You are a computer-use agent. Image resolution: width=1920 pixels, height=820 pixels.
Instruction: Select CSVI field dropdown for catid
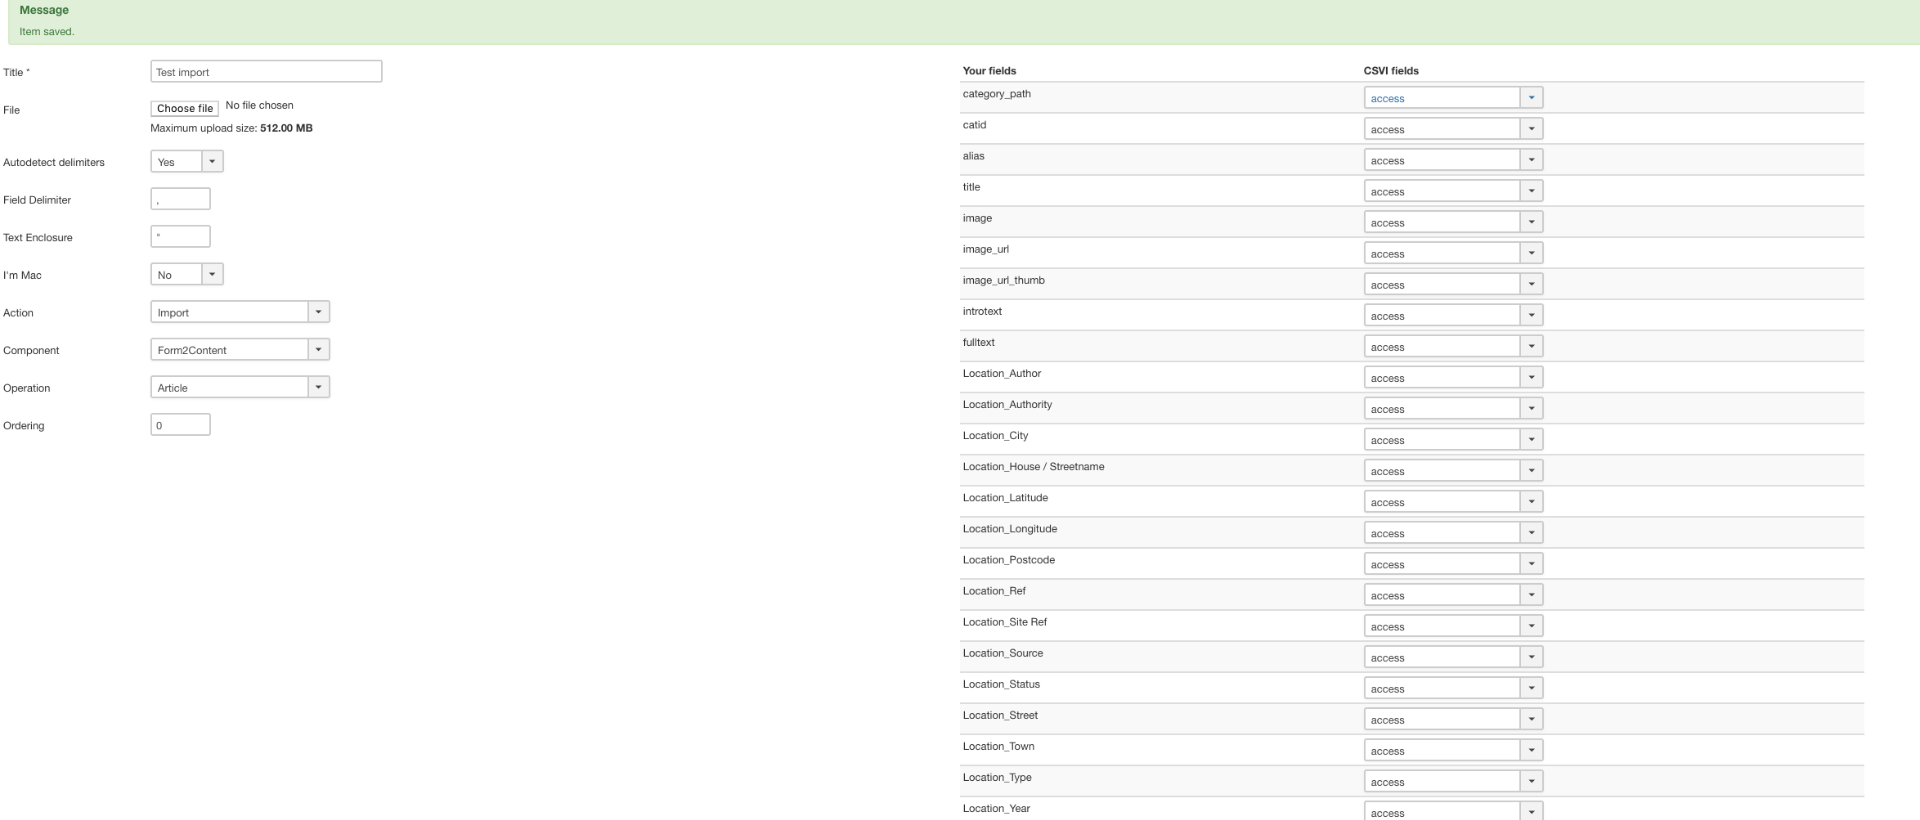[1453, 129]
